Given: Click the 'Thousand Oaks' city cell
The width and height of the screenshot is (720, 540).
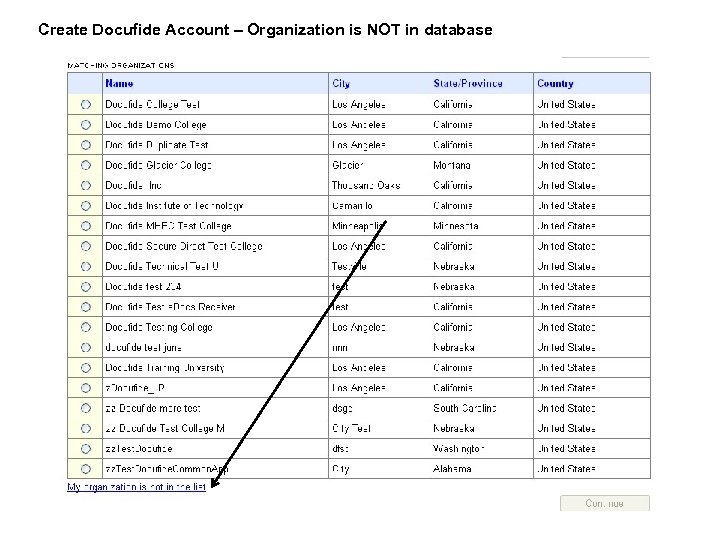Looking at the screenshot, I should click(x=366, y=186).
